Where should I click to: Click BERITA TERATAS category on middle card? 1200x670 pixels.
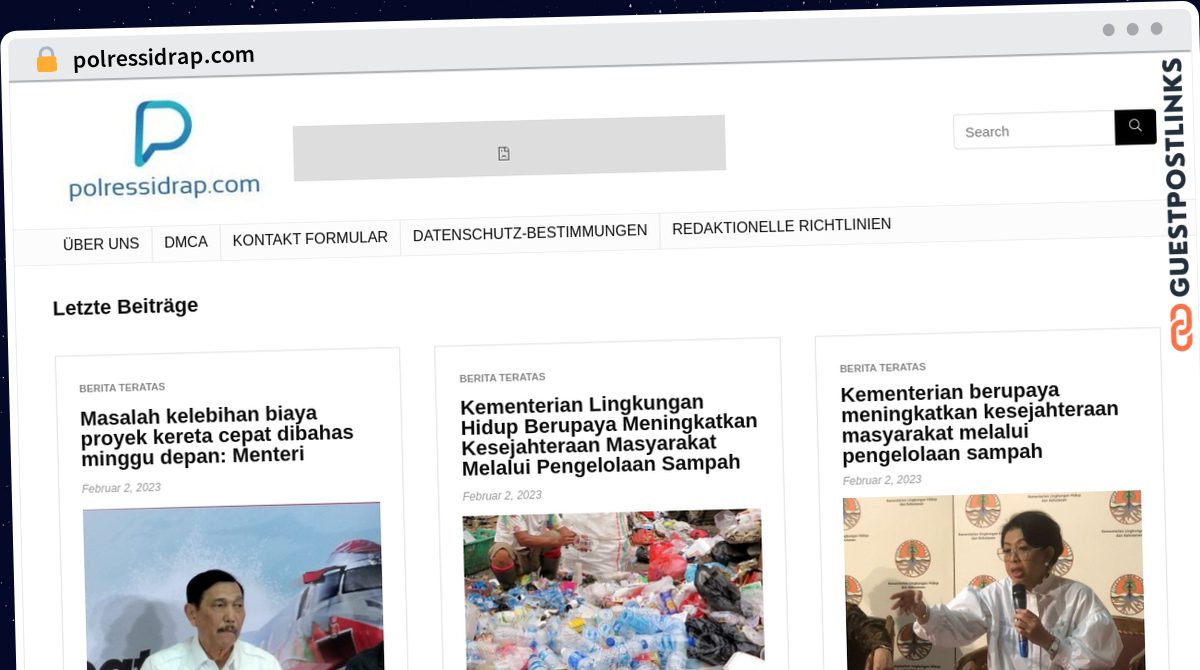click(502, 378)
